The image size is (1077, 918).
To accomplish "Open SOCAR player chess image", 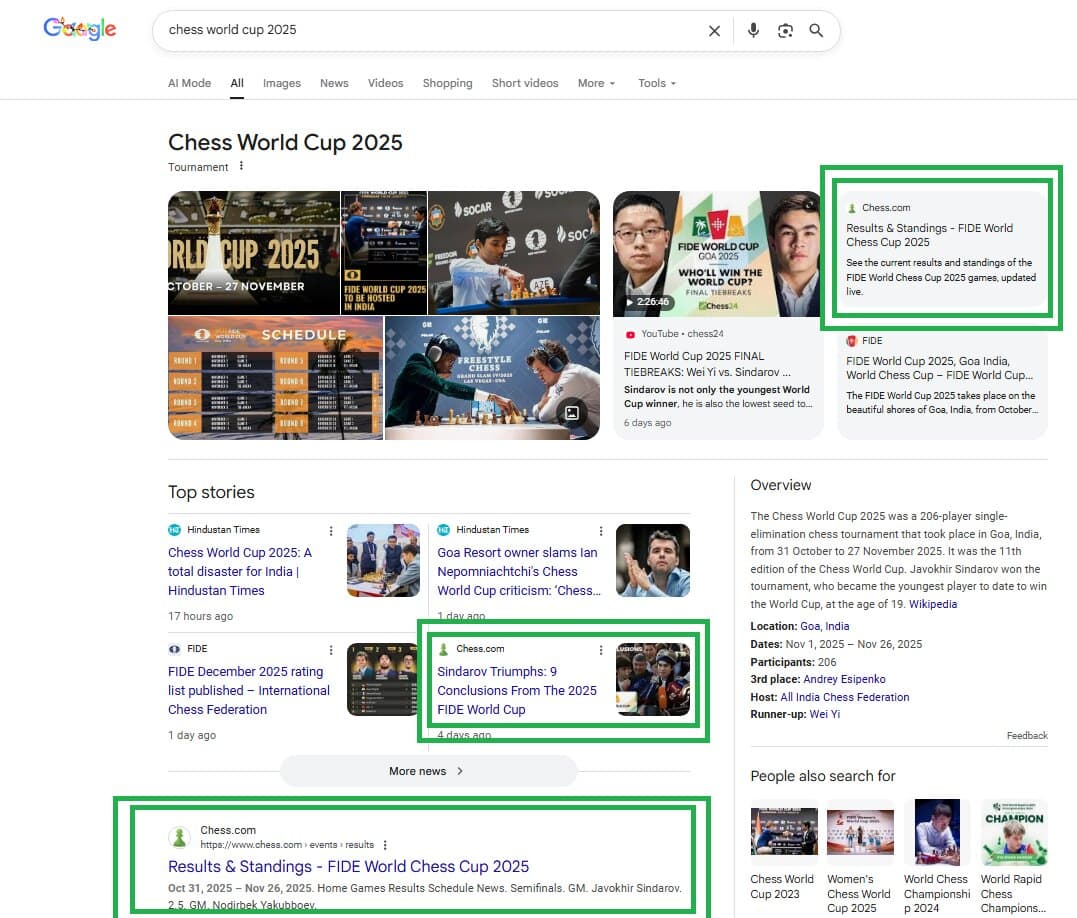I will pyautogui.click(x=514, y=253).
